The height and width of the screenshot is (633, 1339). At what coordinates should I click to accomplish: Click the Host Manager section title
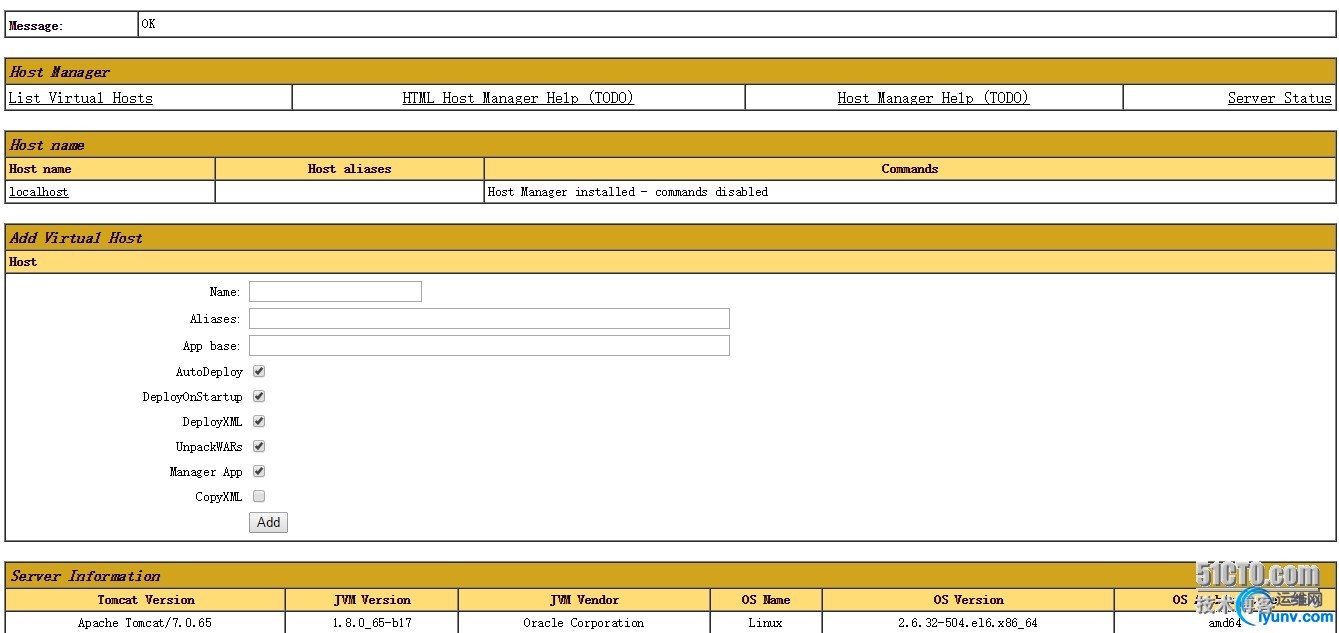[60, 72]
